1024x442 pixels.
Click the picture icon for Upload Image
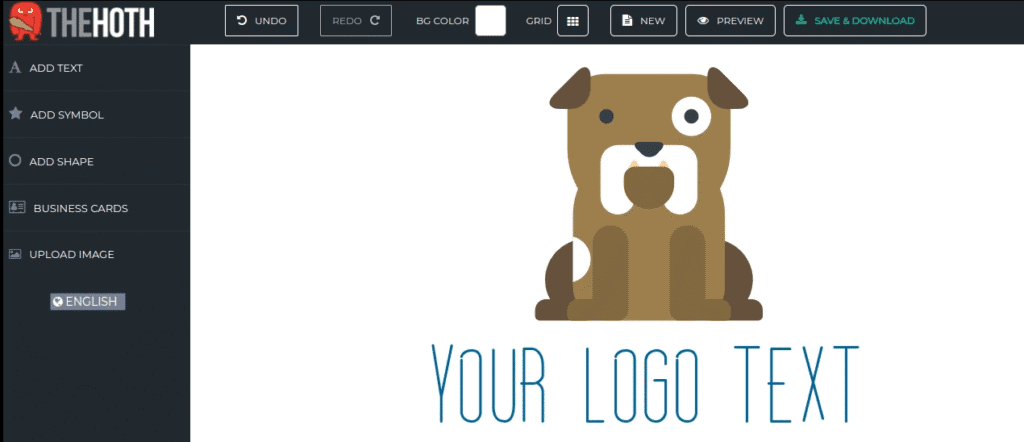(15, 254)
